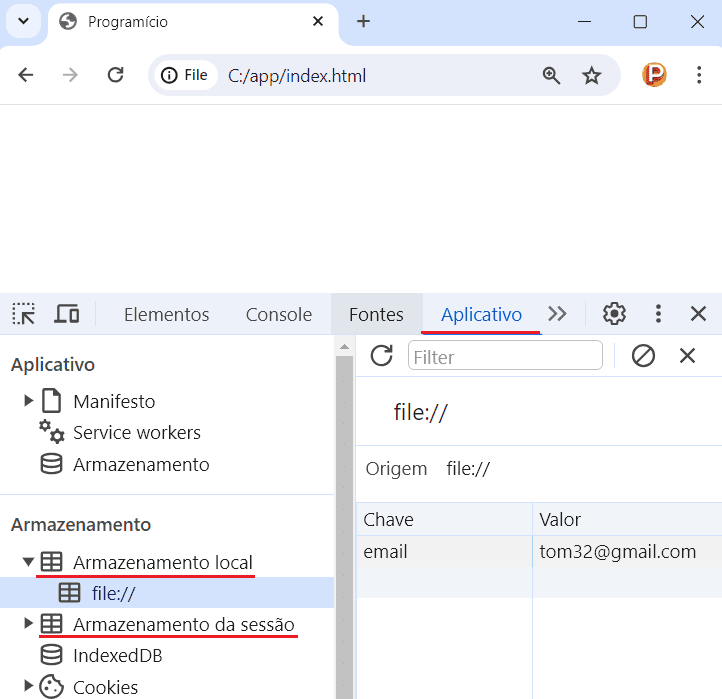View site information File badge
Image resolution: width=722 pixels, height=699 pixels.
(185, 75)
